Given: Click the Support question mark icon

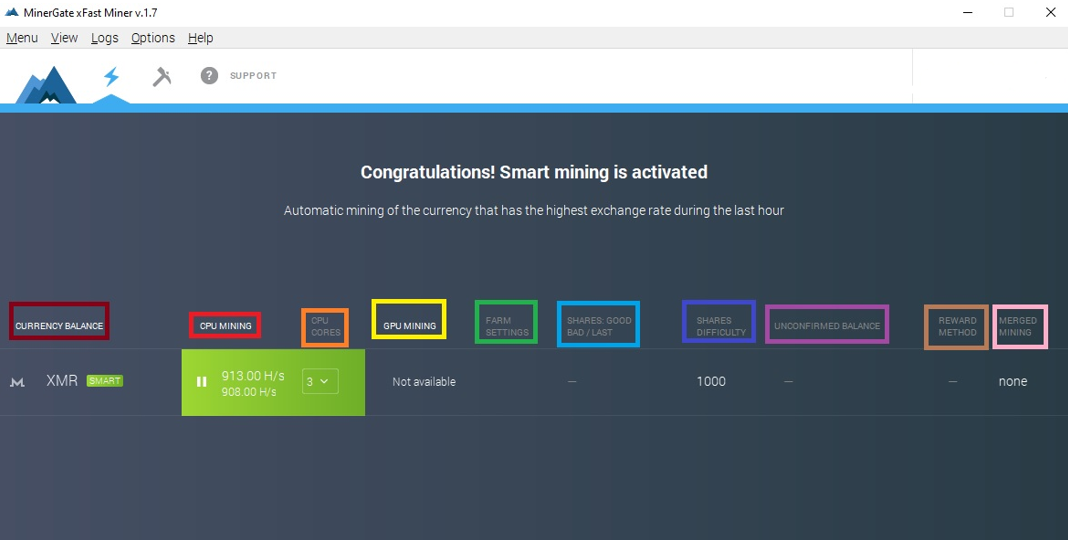Looking at the screenshot, I should point(209,76).
